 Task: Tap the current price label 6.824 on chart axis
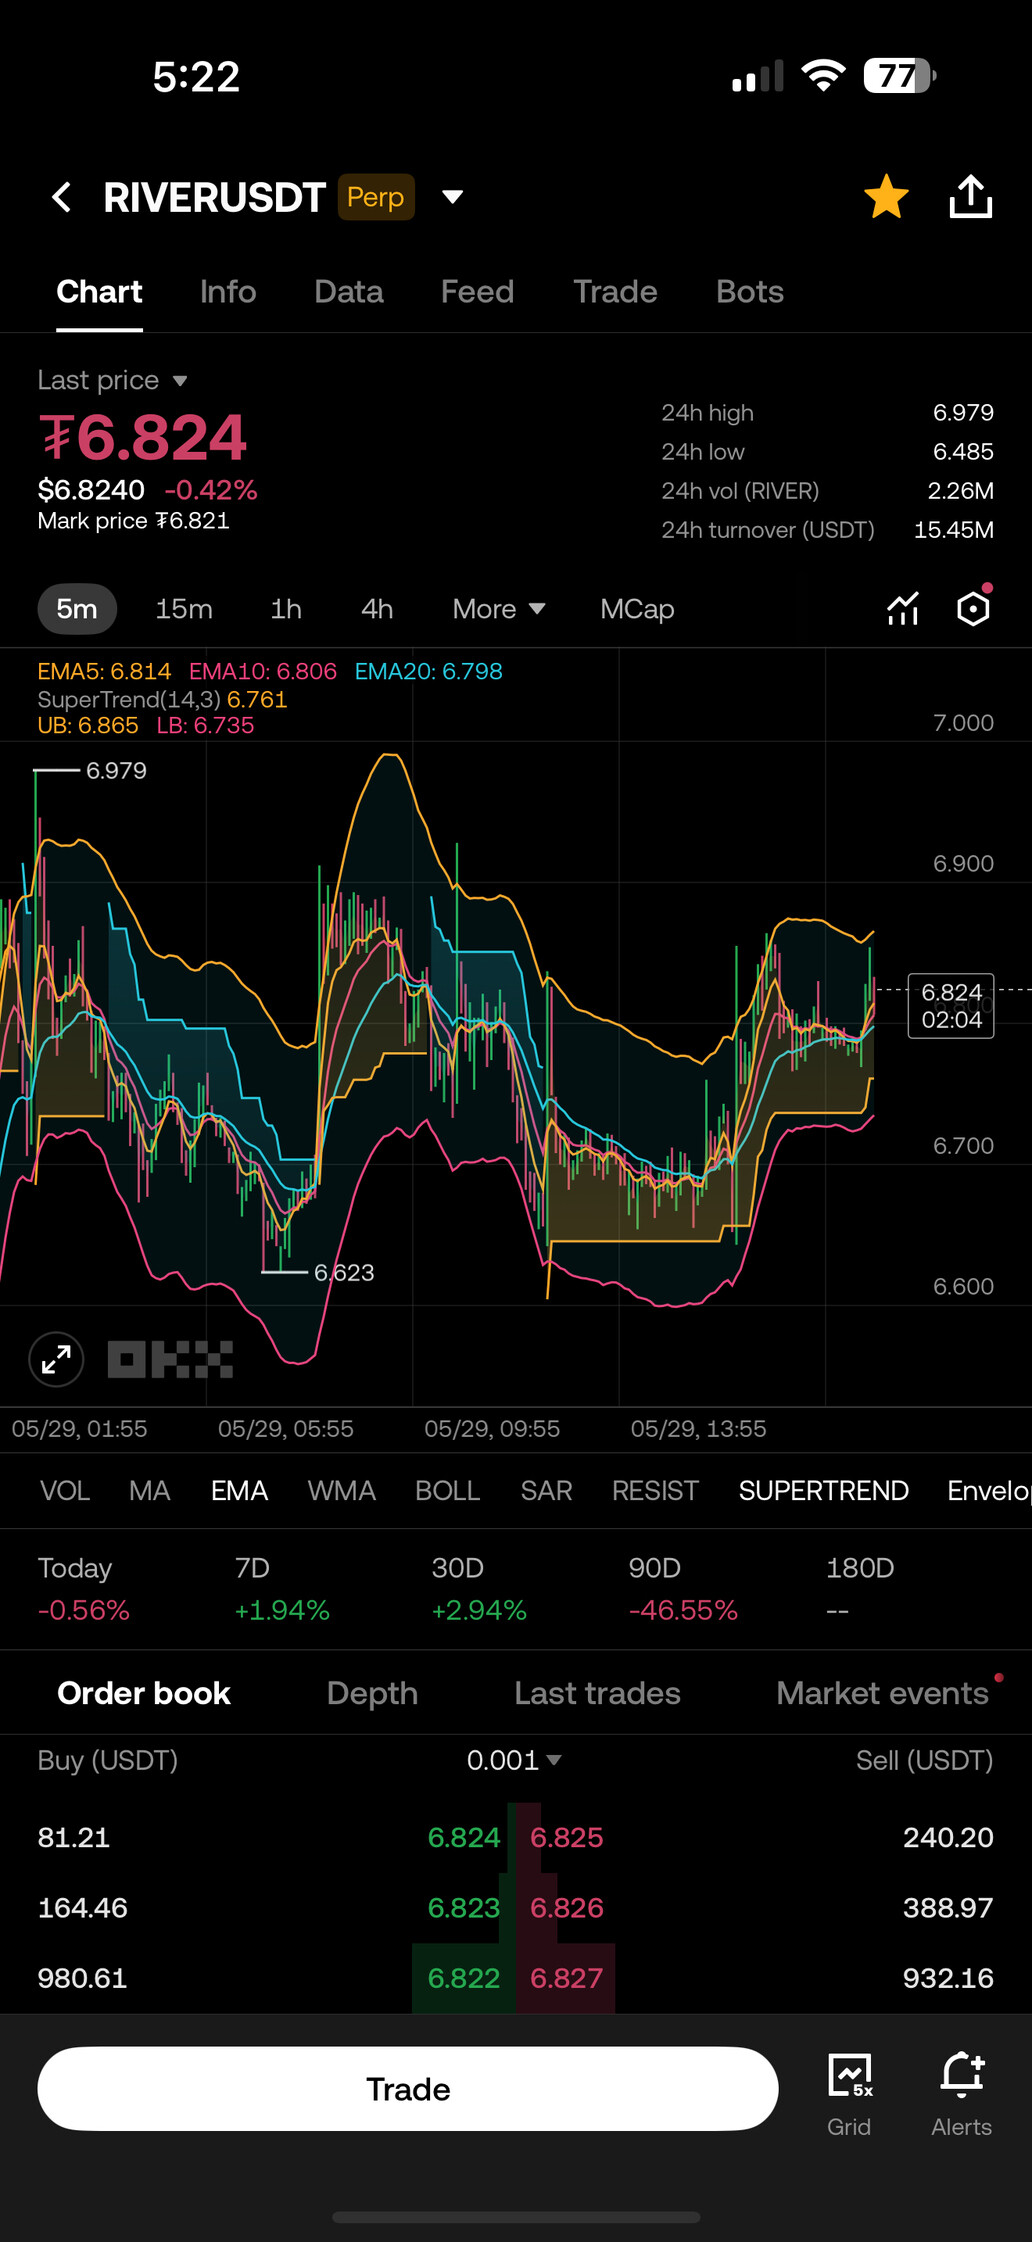pos(951,1006)
